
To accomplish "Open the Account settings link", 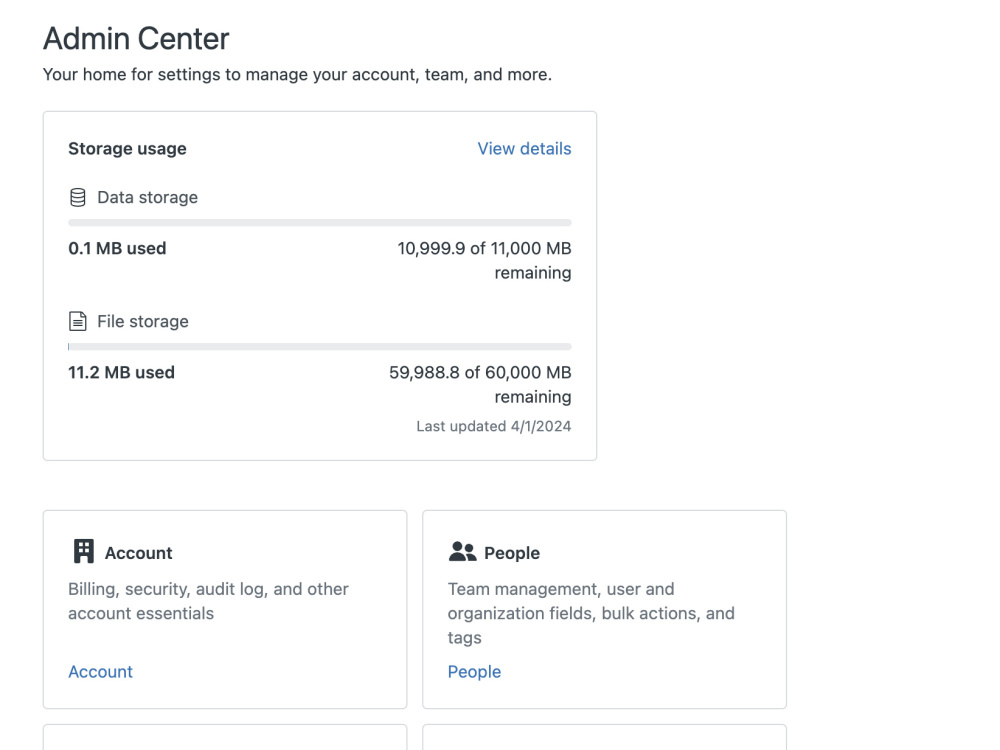I will point(100,671).
